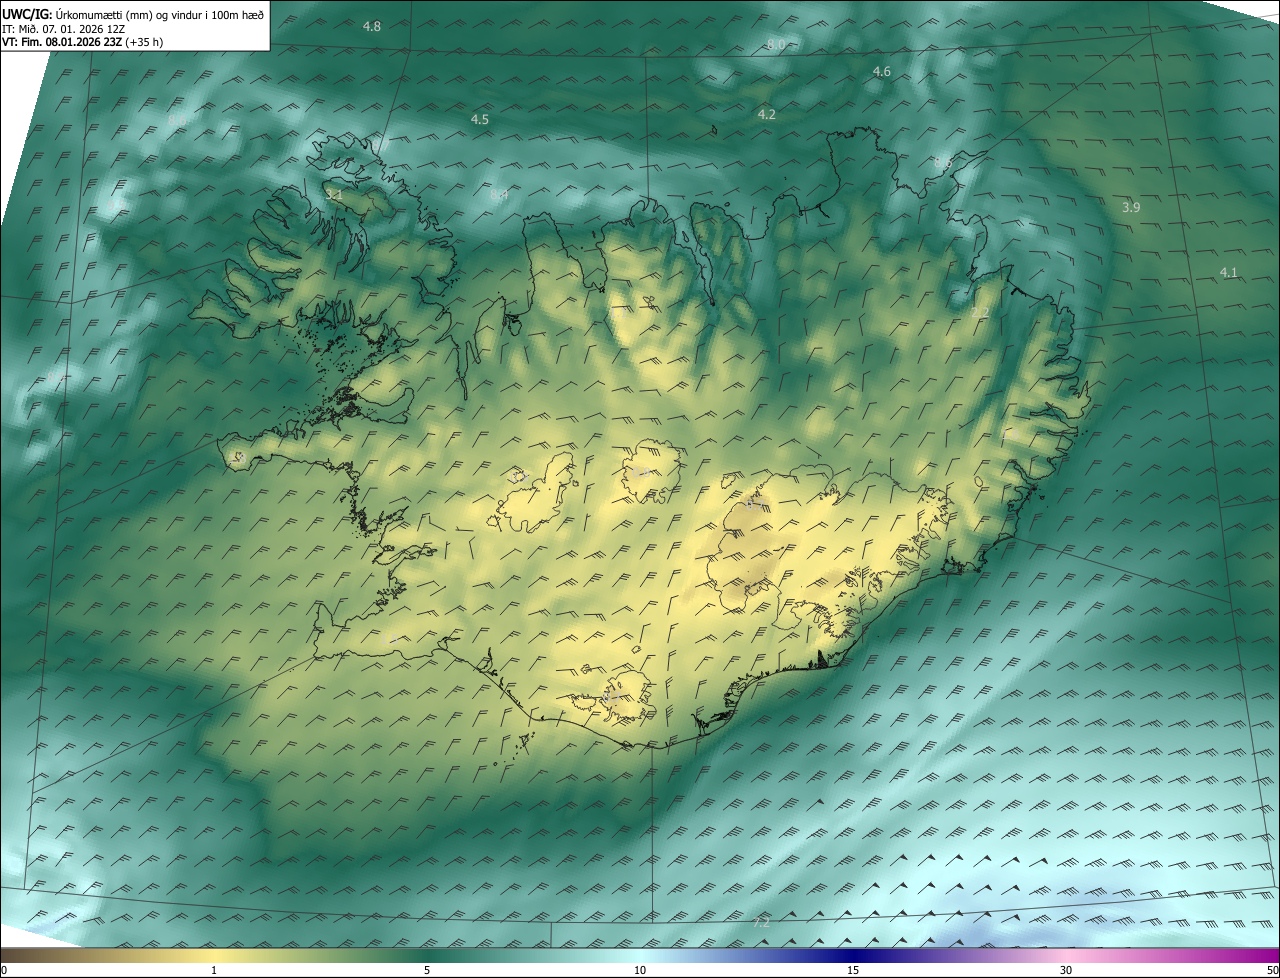Click the title 'UWC/IG: Úrkomumætti (mm) og vindur í 100m hæð'
The width and height of the screenshot is (1280, 978).
pyautogui.click(x=133, y=13)
